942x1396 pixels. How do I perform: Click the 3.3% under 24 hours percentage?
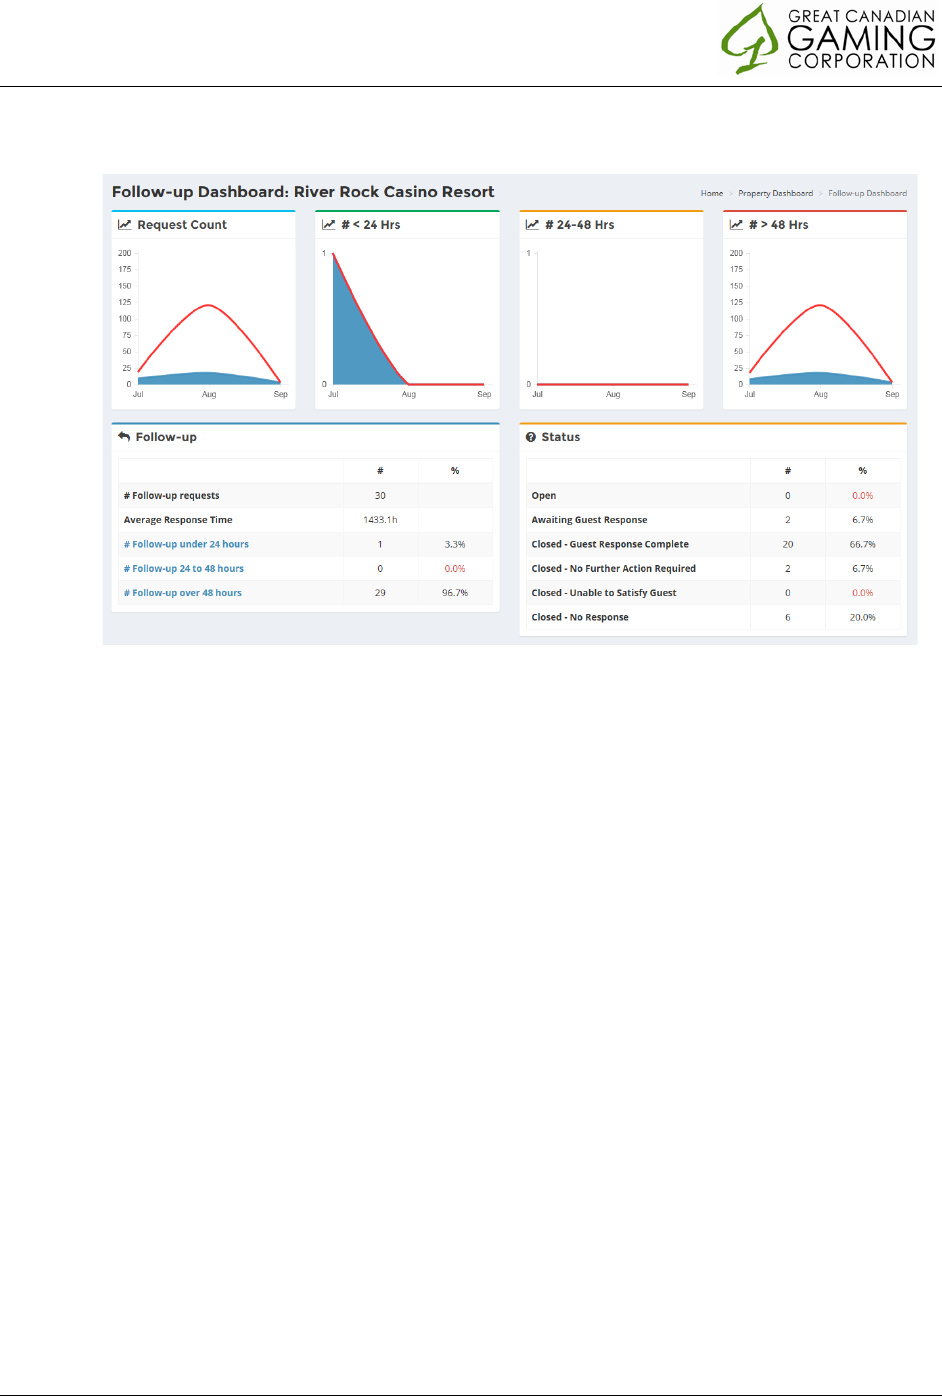coord(455,544)
